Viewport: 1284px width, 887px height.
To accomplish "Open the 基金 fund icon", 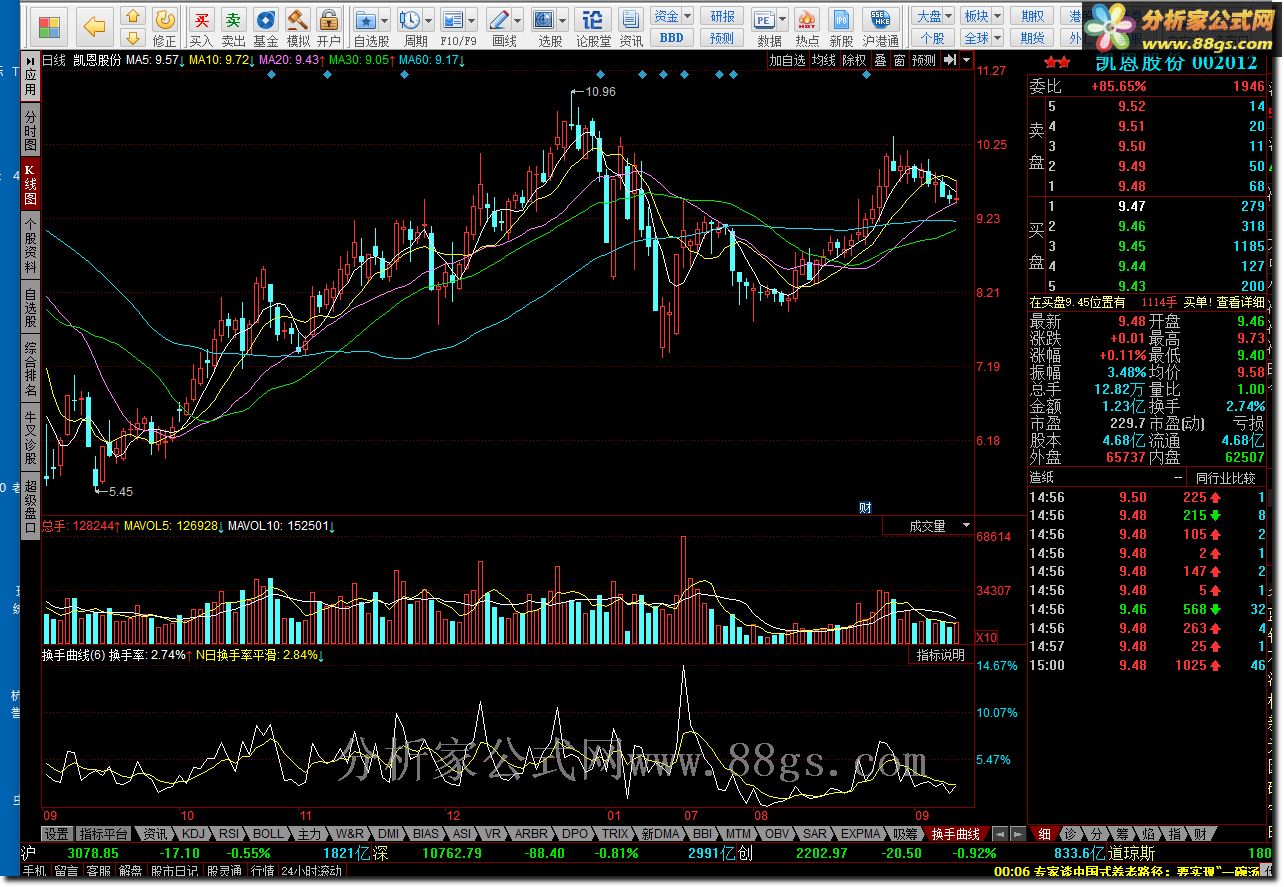I will click(x=265, y=27).
